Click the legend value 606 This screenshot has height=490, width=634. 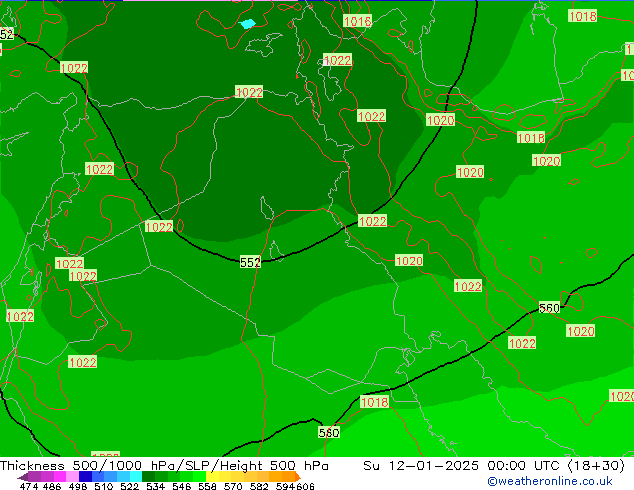(x=305, y=486)
